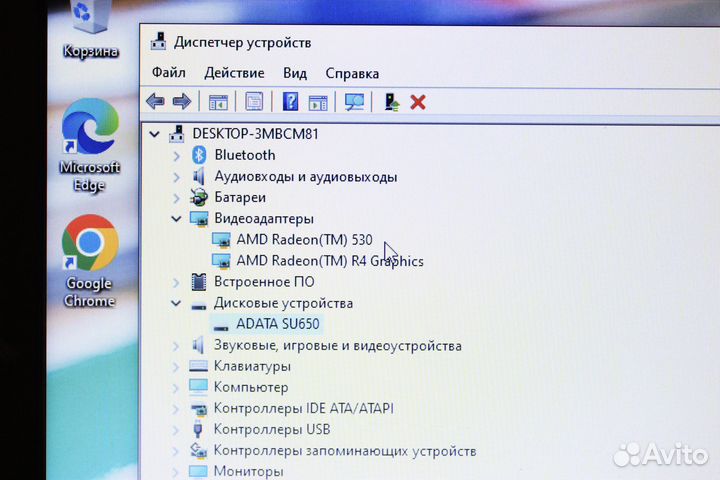Expand the Встроенное ПО category chevron

click(x=176, y=282)
